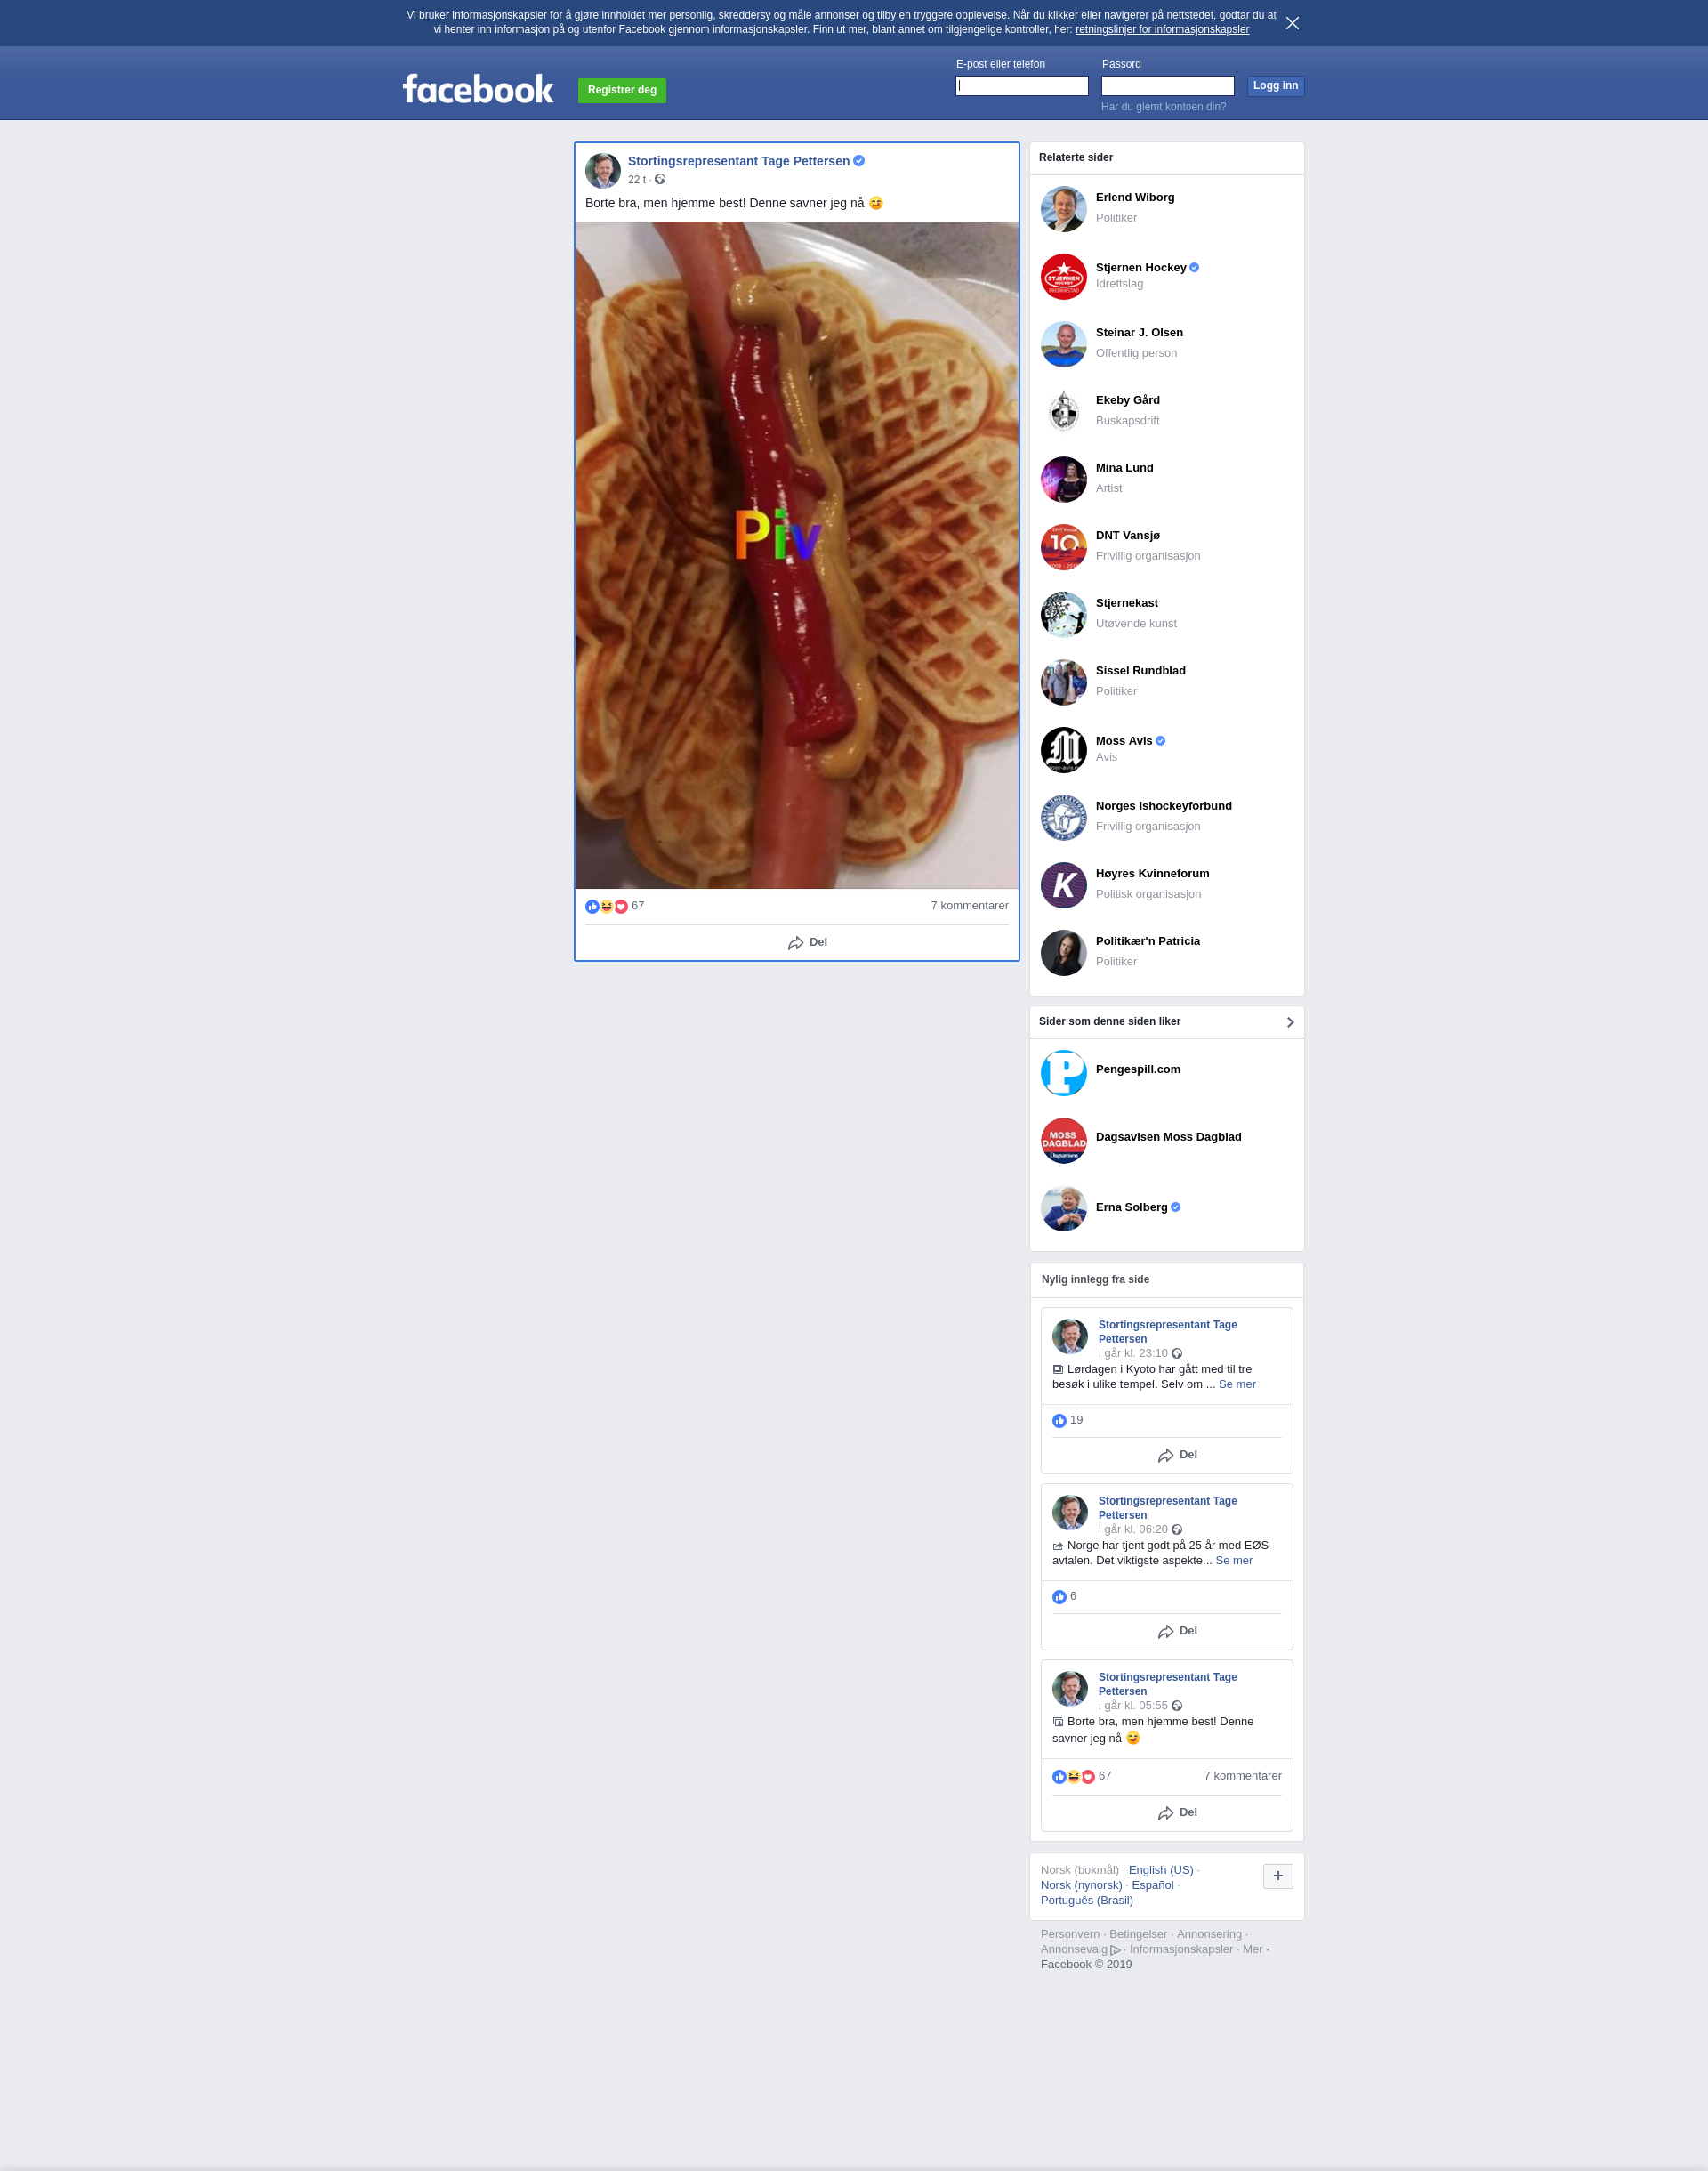The height and width of the screenshot is (2171, 1708).
Task: Click Tage Pettersen's profile picture on main post
Action: 603,171
